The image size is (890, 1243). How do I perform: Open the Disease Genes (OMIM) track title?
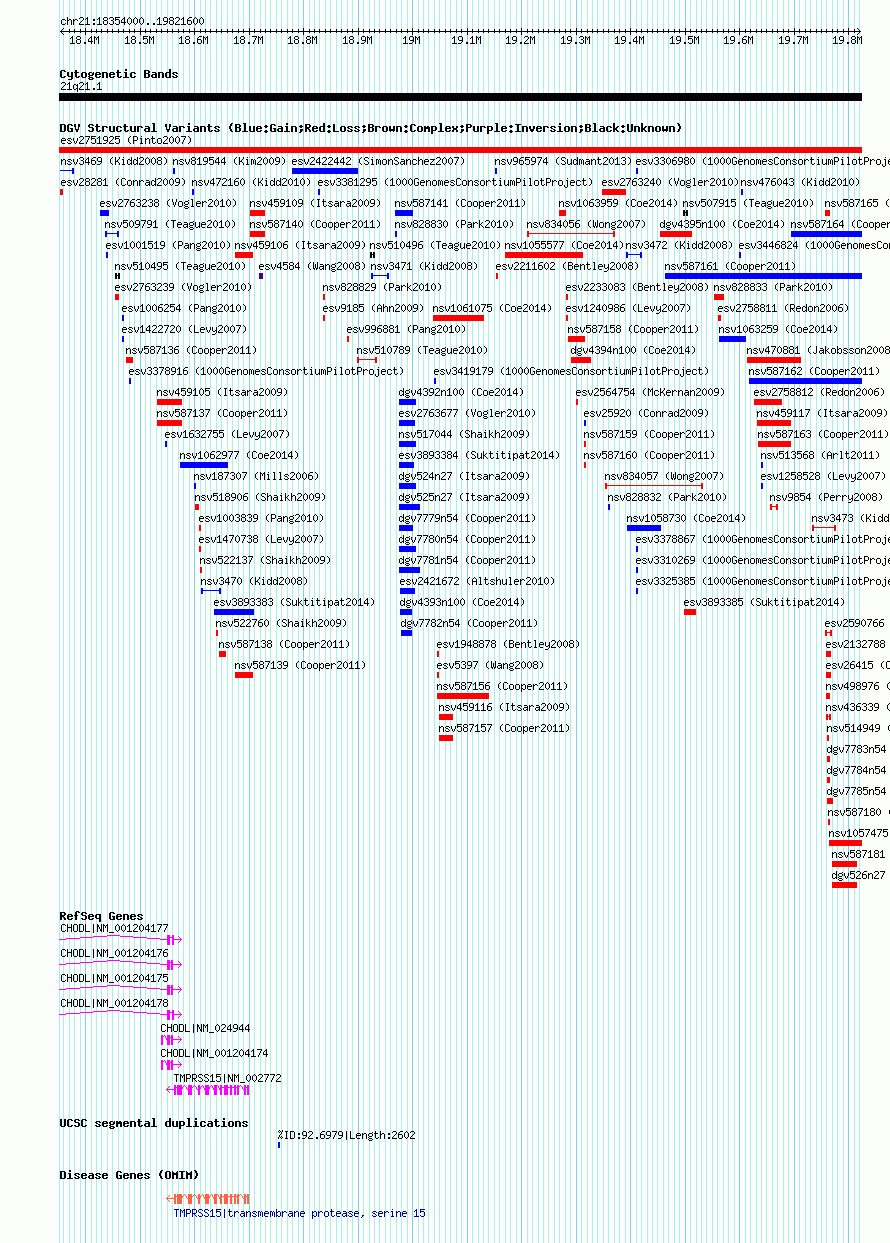(x=129, y=1175)
